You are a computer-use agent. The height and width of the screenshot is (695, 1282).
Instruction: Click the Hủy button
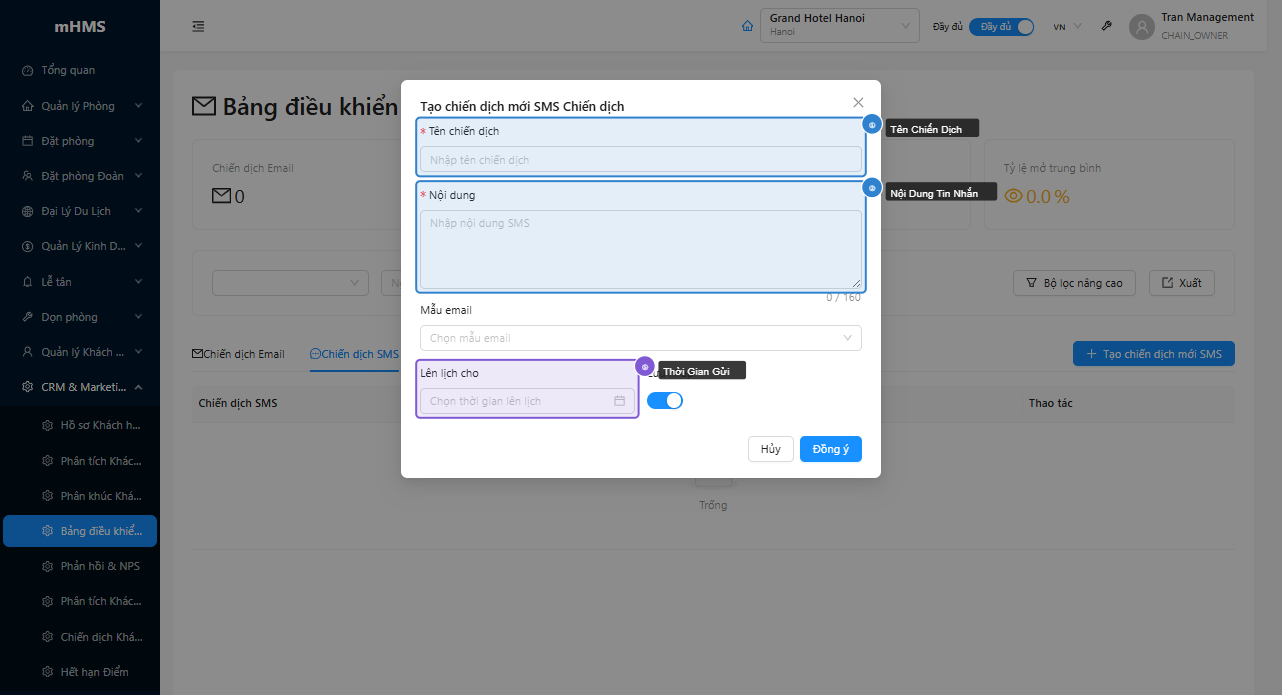point(770,449)
